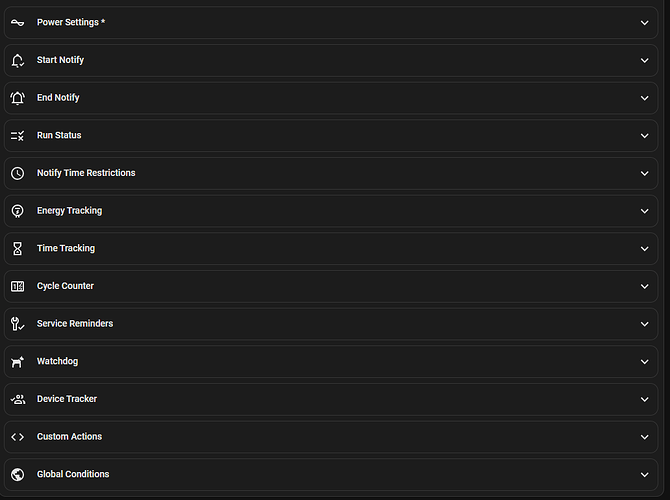Click the Device Tracker people icon

click(x=17, y=399)
